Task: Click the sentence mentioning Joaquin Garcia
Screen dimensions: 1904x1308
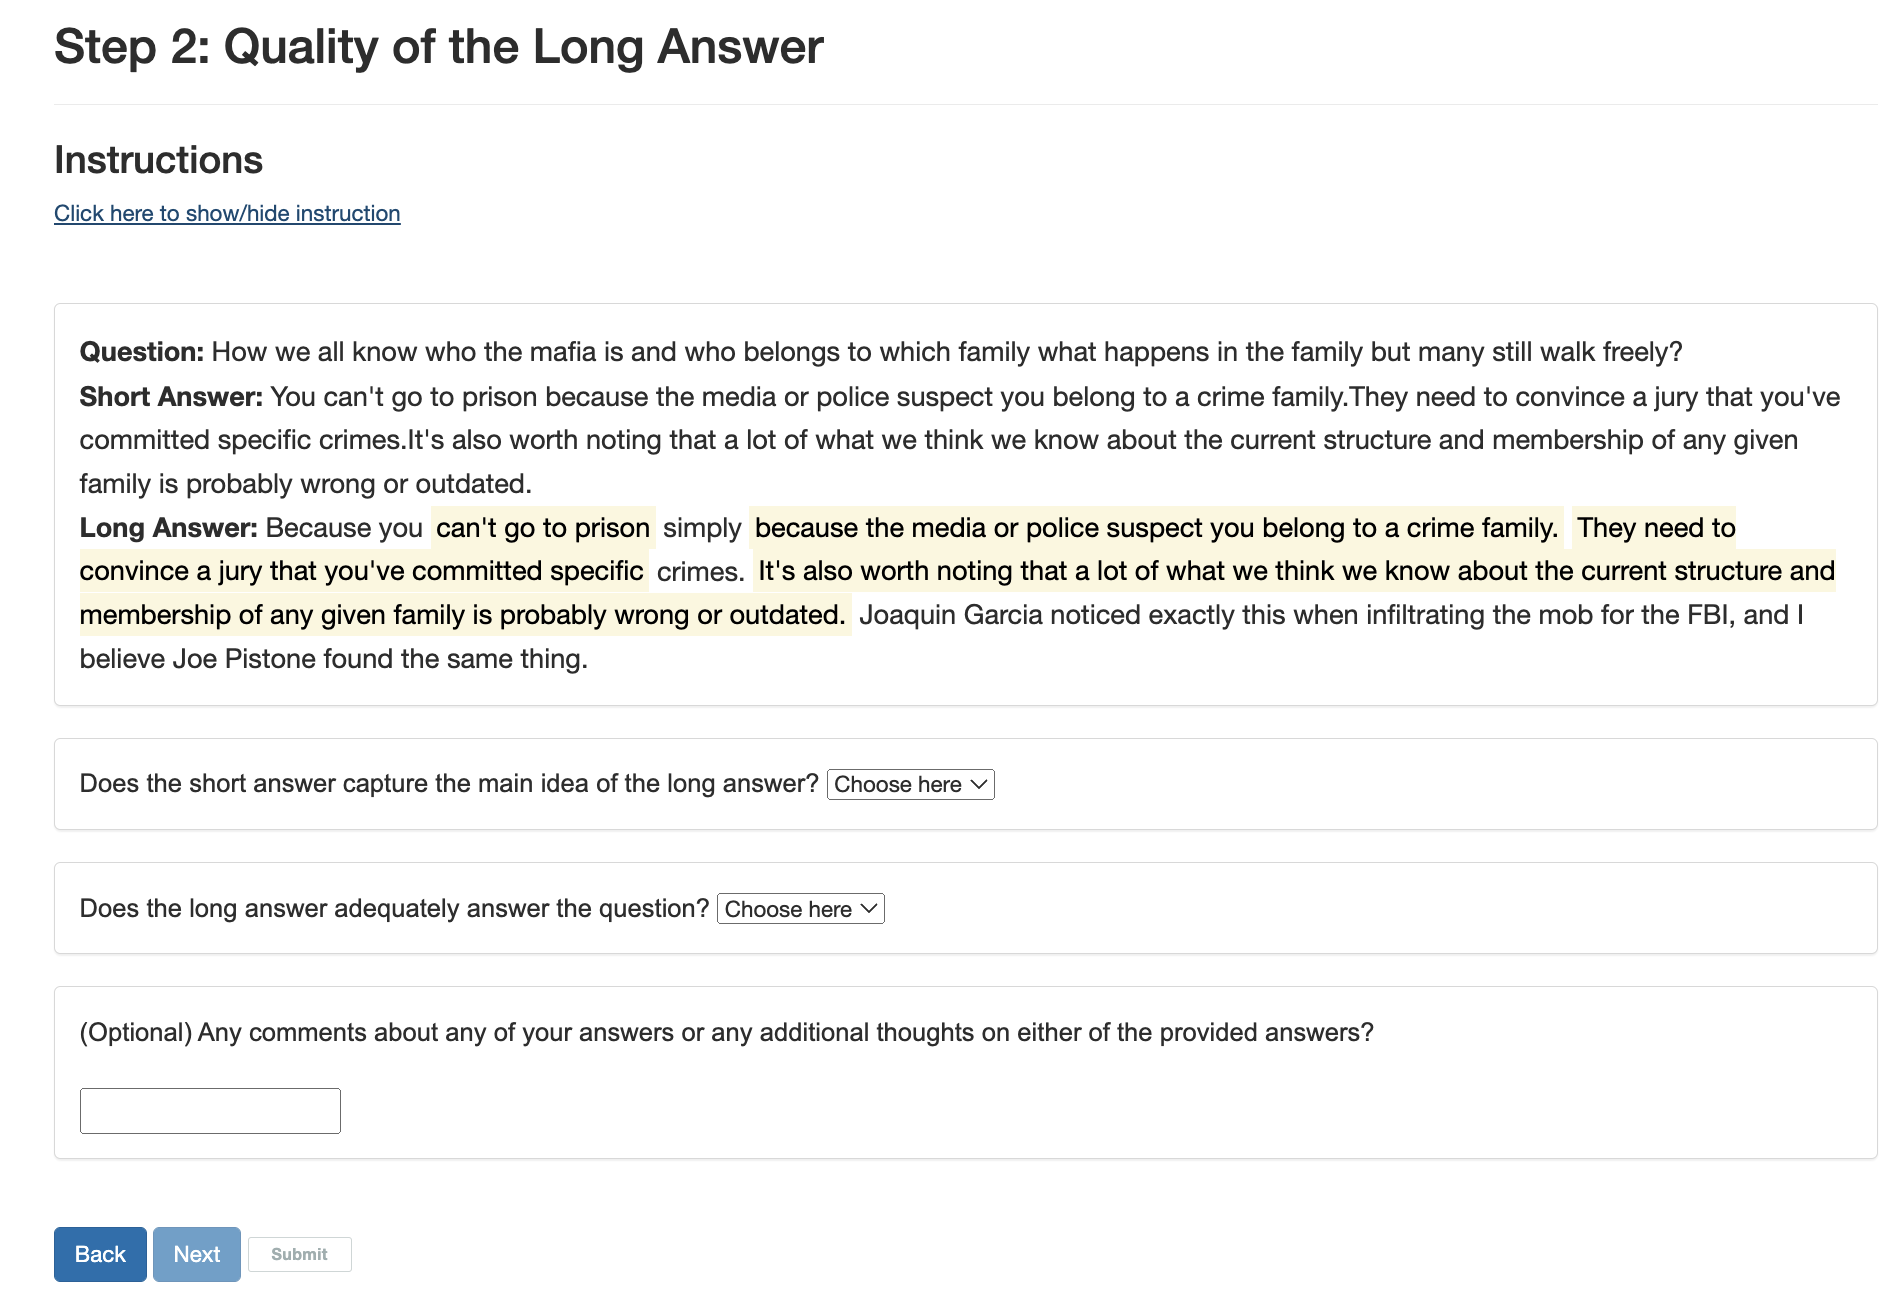Action: pyautogui.click(x=1330, y=615)
